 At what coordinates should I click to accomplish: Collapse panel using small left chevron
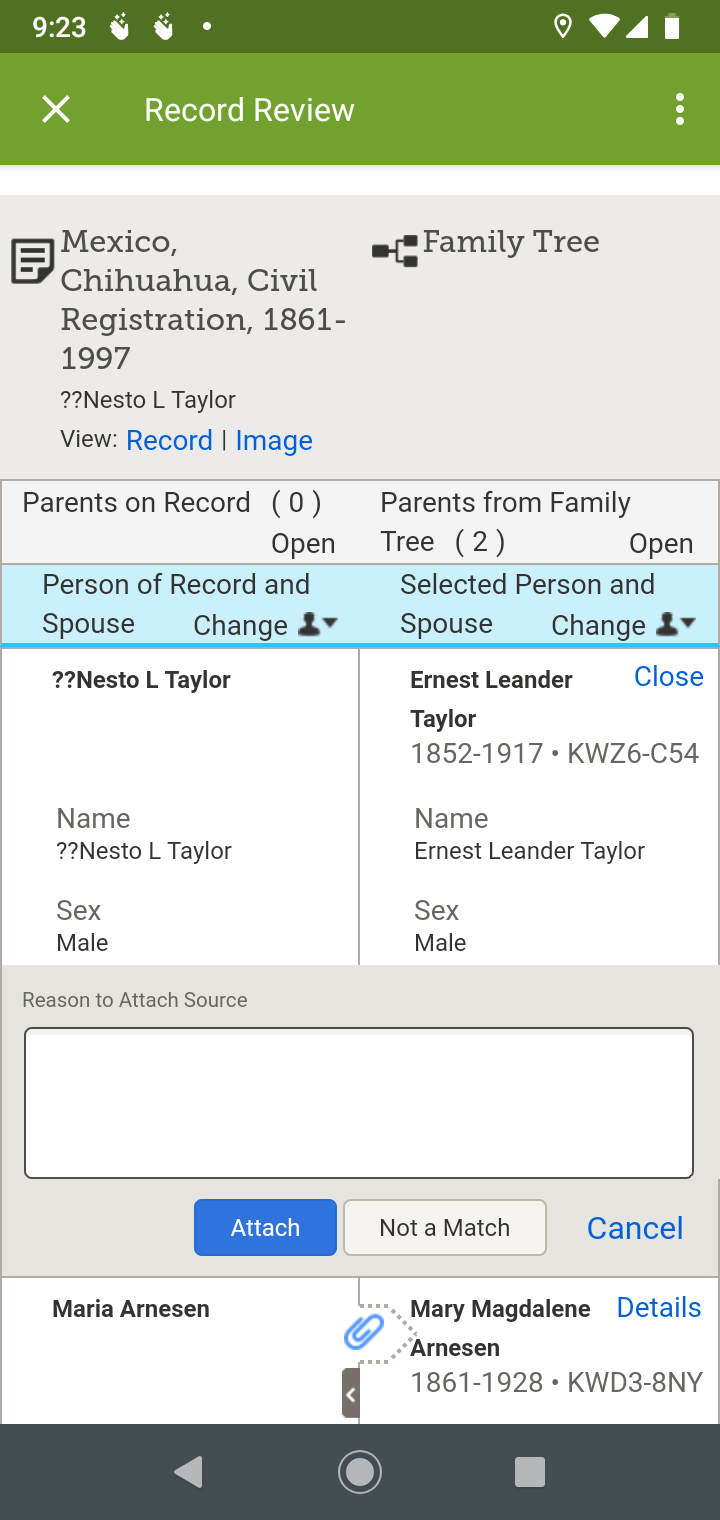pyautogui.click(x=350, y=1393)
